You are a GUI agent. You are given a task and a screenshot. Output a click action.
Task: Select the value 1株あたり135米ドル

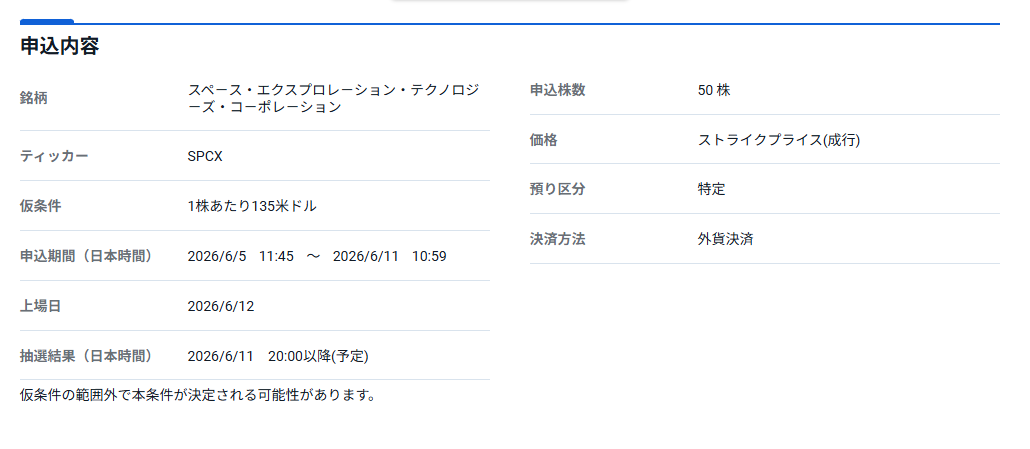click(x=252, y=206)
